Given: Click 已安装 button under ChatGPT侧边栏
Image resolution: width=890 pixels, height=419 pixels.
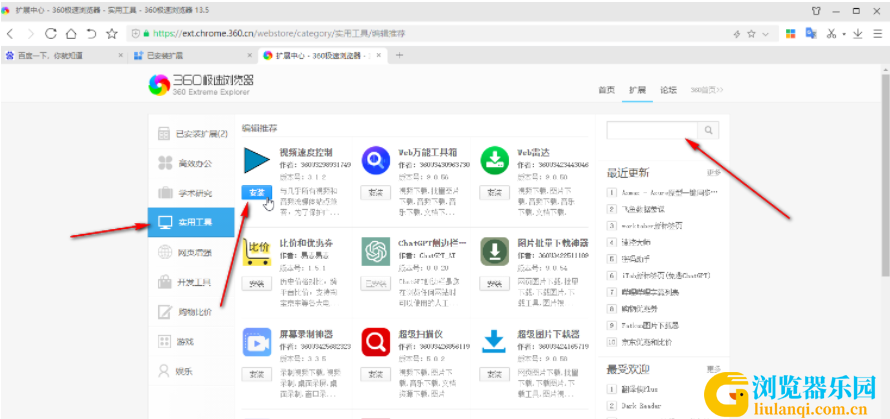Looking at the screenshot, I should point(375,283).
